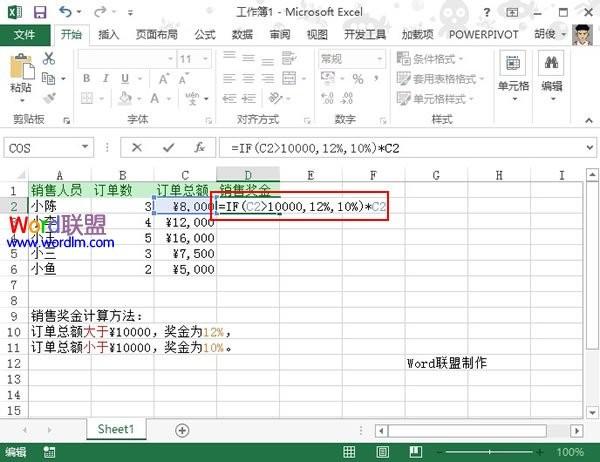This screenshot has width=600, height=462.
Task: Add a new sheet with plus icon
Action: (182, 430)
